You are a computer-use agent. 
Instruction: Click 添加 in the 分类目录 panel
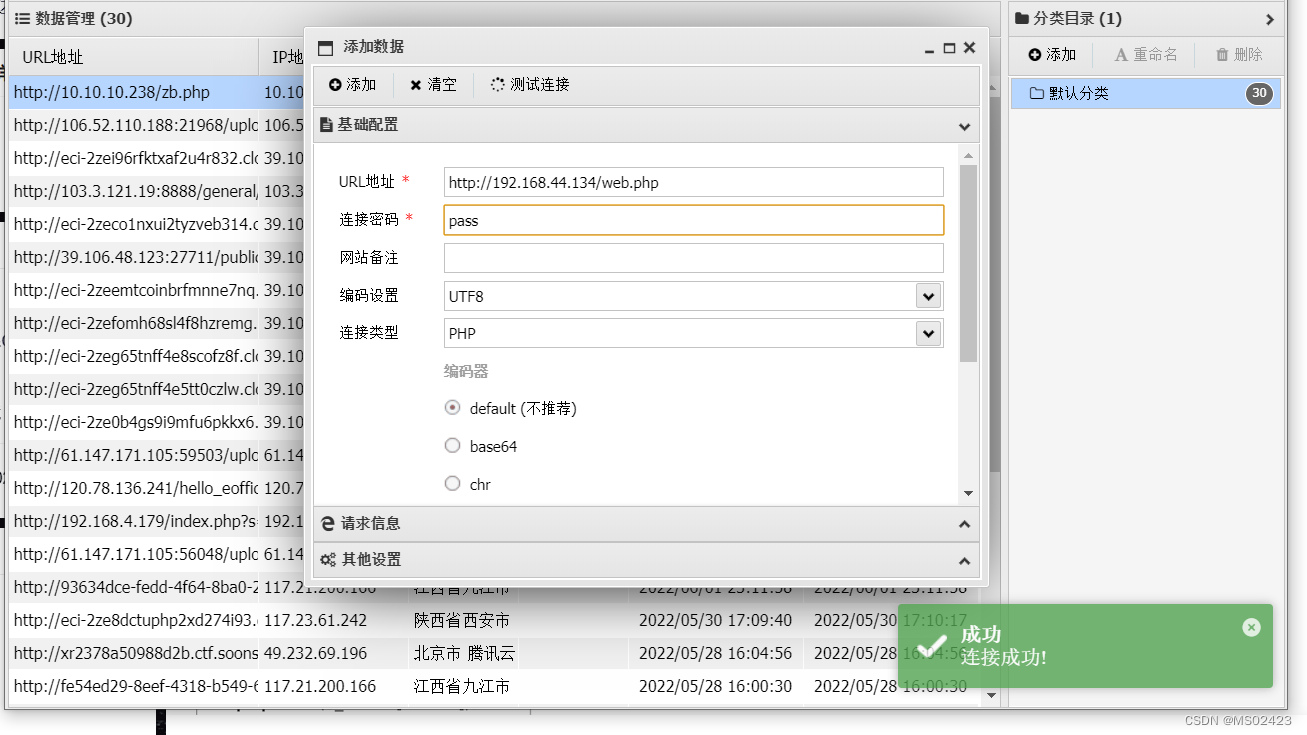pos(1052,54)
